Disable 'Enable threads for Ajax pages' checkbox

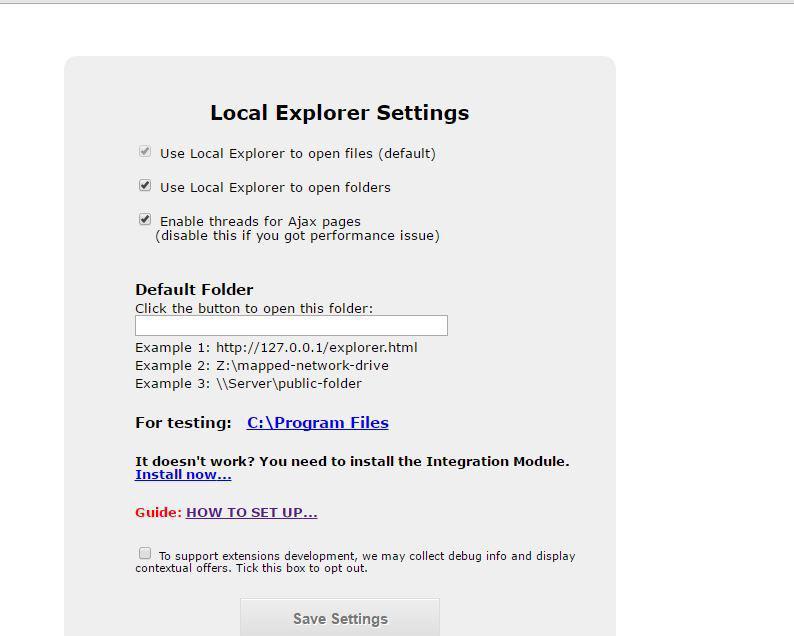pos(145,219)
